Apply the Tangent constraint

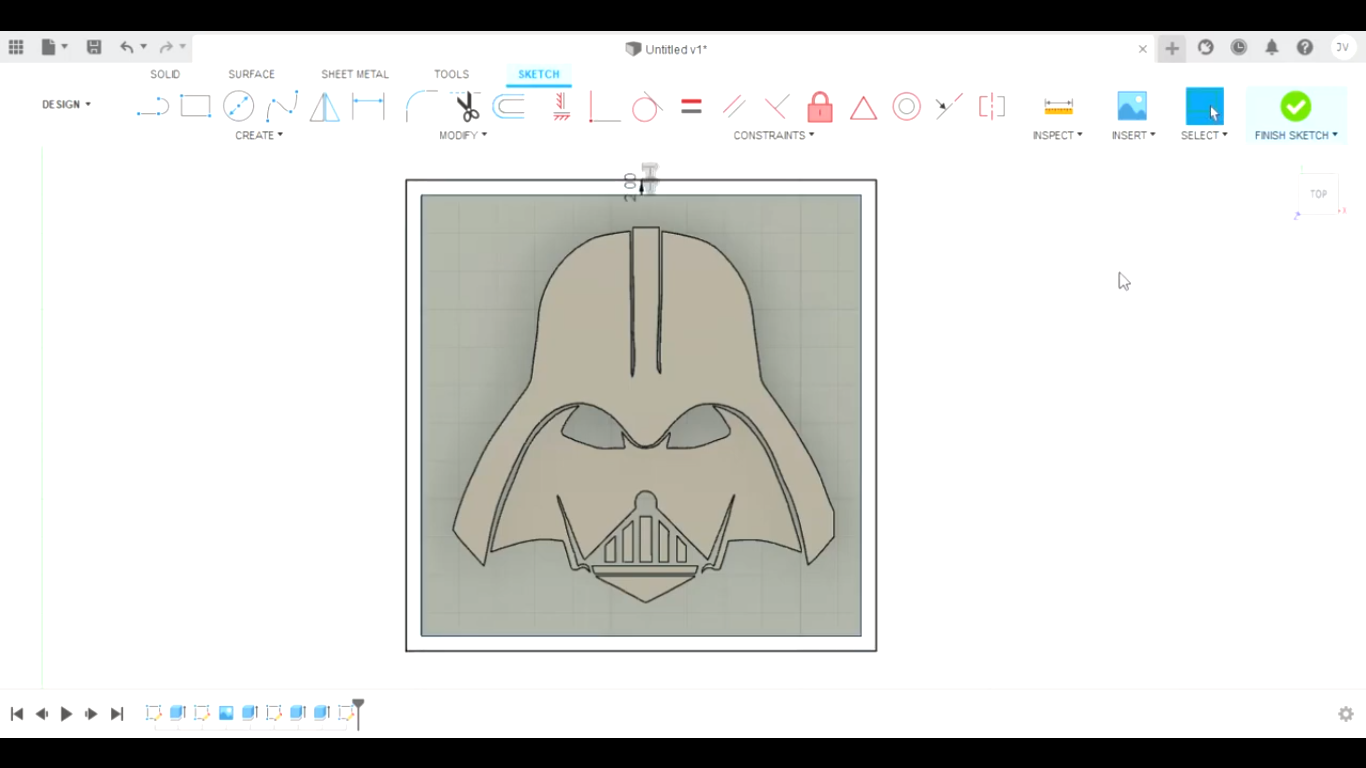point(647,106)
